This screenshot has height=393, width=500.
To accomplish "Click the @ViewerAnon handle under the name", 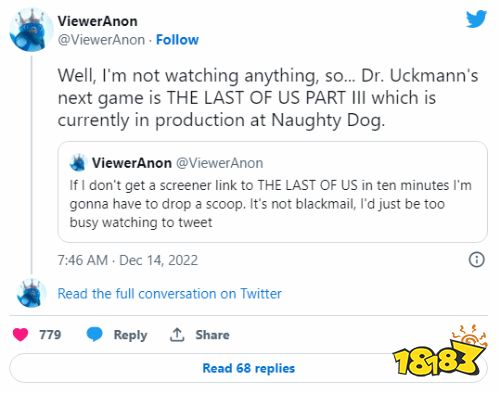I will coord(101,40).
